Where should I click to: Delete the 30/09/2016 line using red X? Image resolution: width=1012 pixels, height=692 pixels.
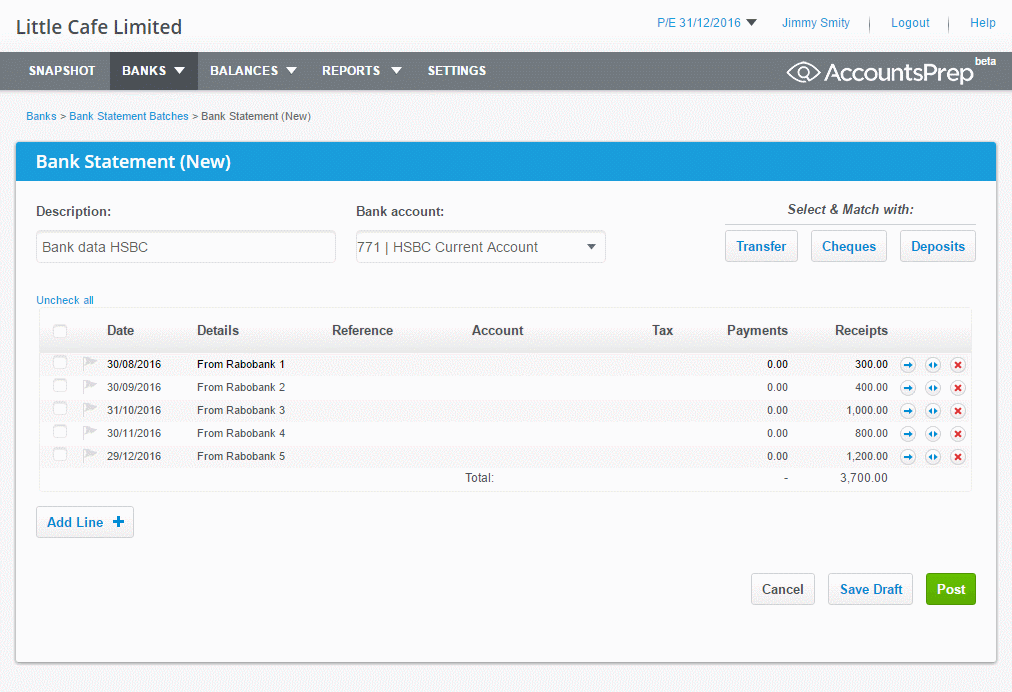pos(958,388)
